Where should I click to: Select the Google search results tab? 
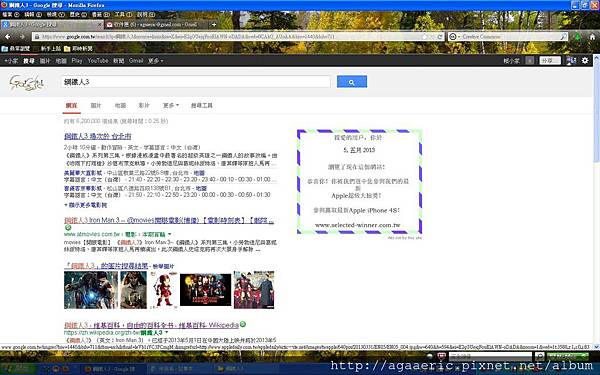tap(52, 24)
